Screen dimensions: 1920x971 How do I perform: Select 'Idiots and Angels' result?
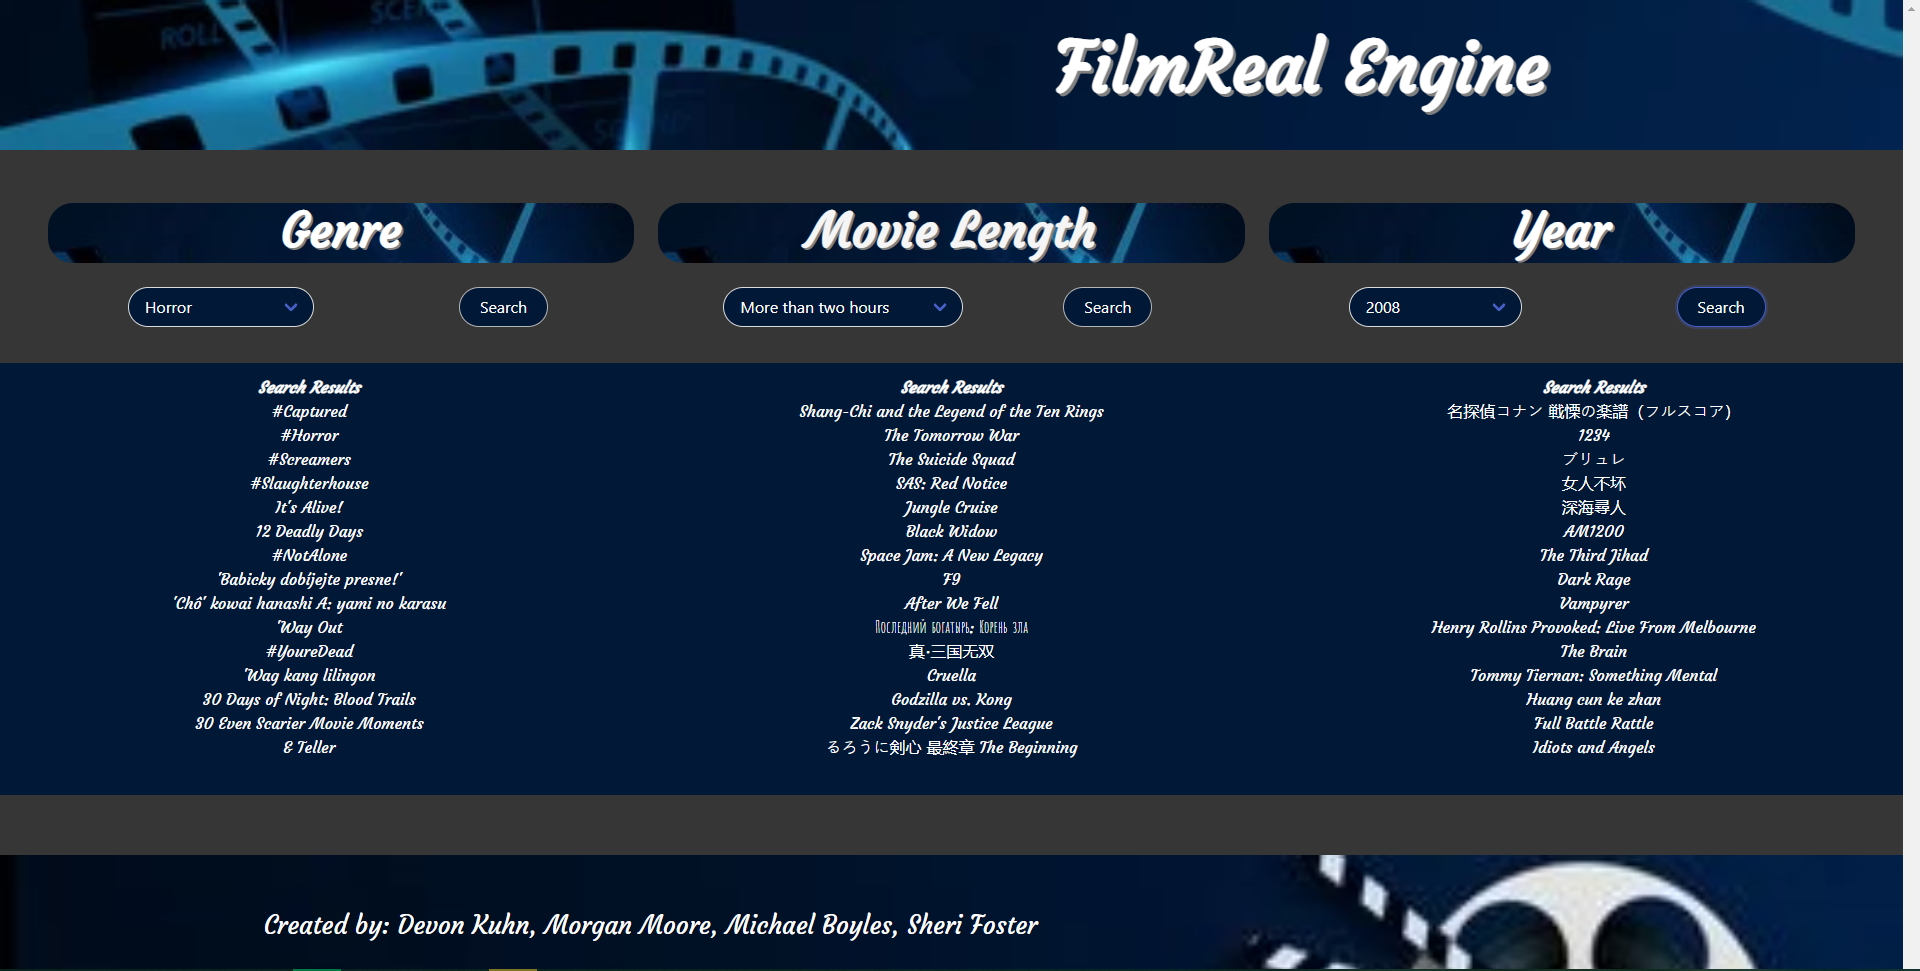[1594, 747]
